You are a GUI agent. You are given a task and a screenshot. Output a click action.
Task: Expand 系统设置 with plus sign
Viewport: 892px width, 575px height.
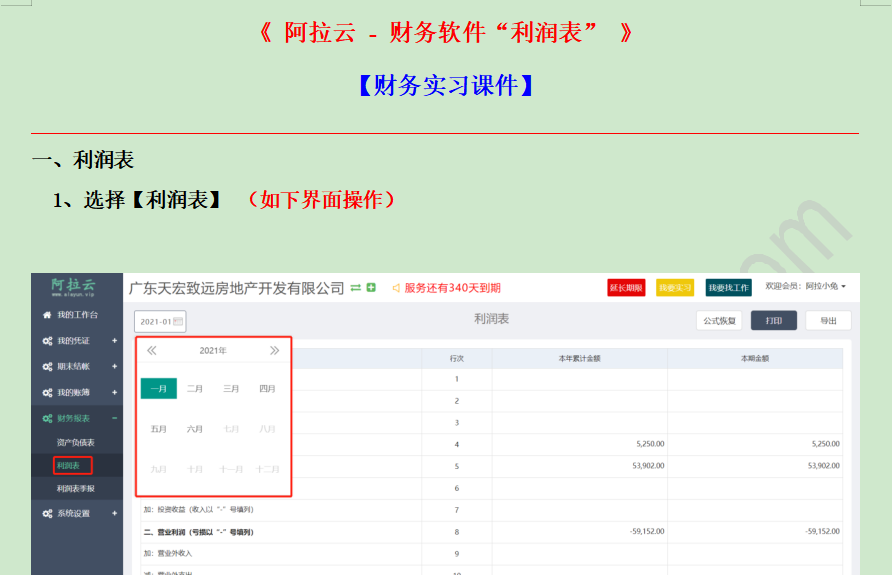point(114,514)
